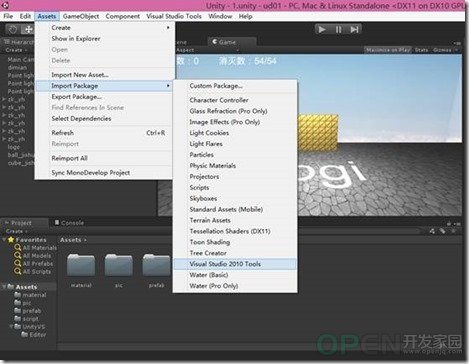This screenshot has height=364, width=469.
Task: Click the Pause button in toolbar
Action: click(338, 29)
